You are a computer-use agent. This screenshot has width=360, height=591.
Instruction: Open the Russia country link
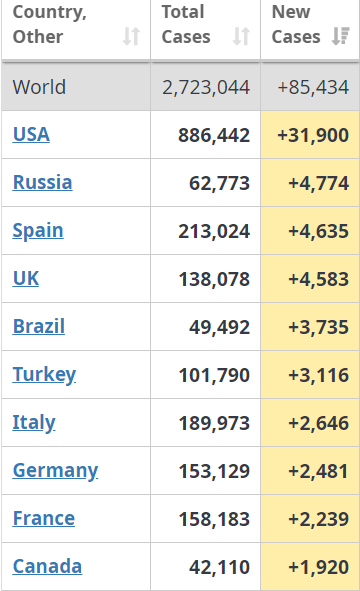pyautogui.click(x=43, y=182)
